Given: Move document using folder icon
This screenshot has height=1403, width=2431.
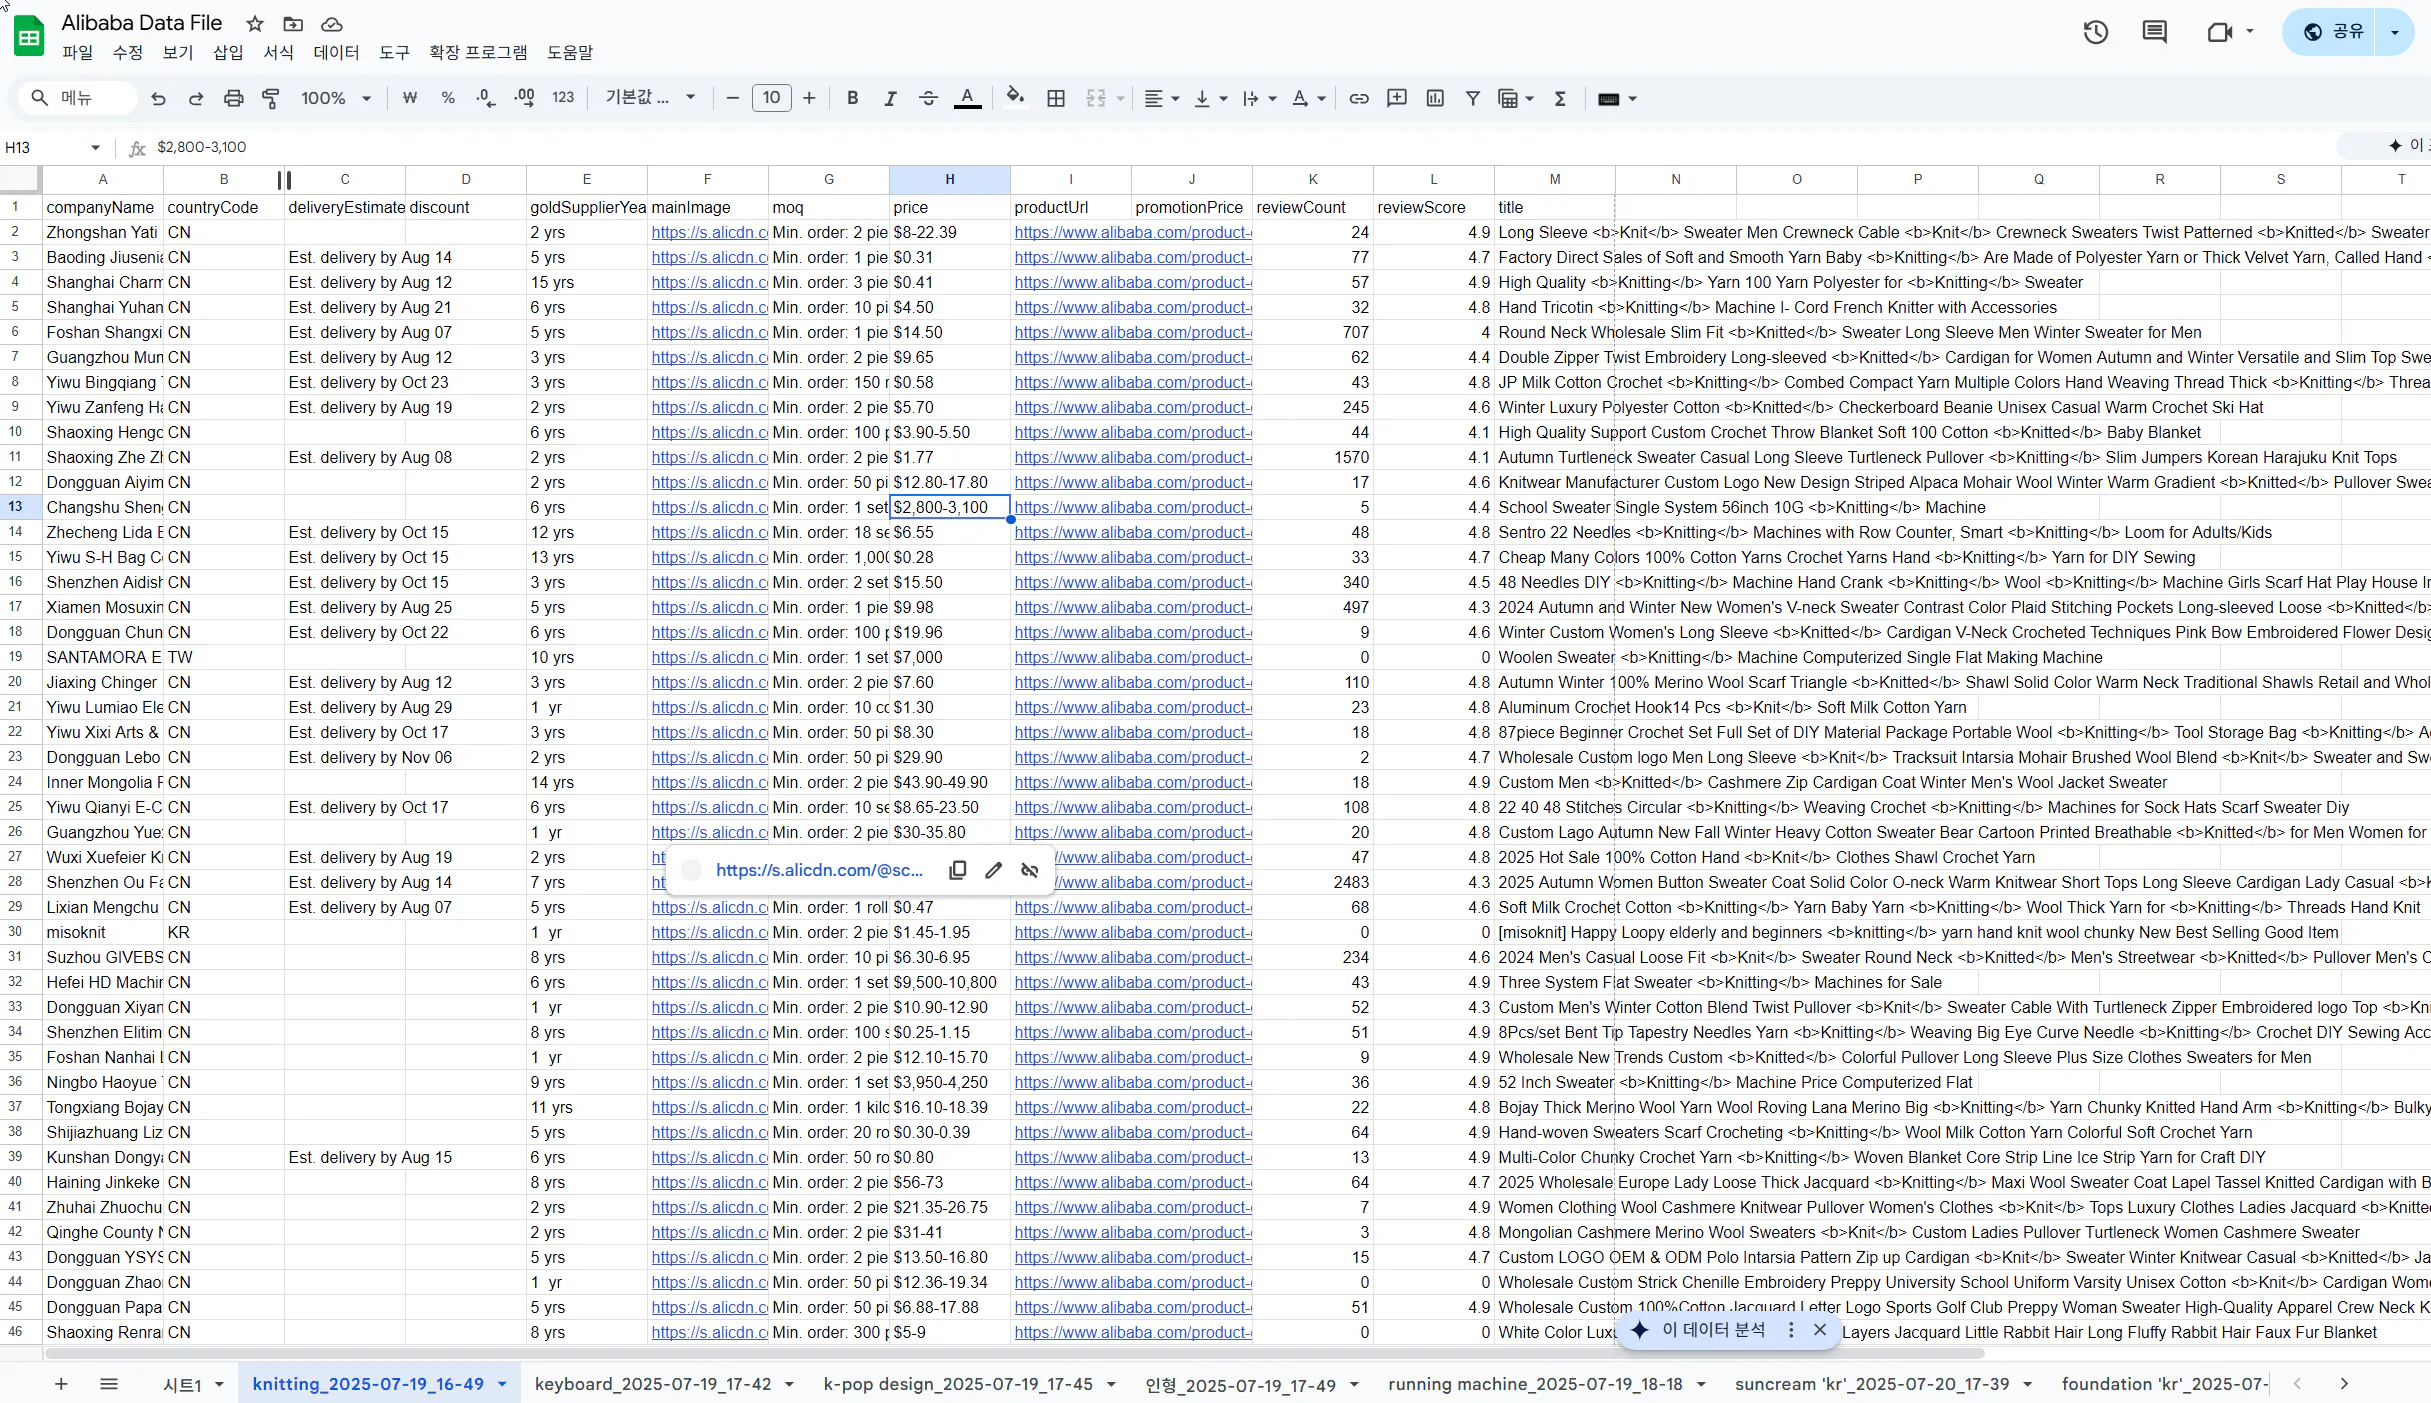Looking at the screenshot, I should pos(293,24).
